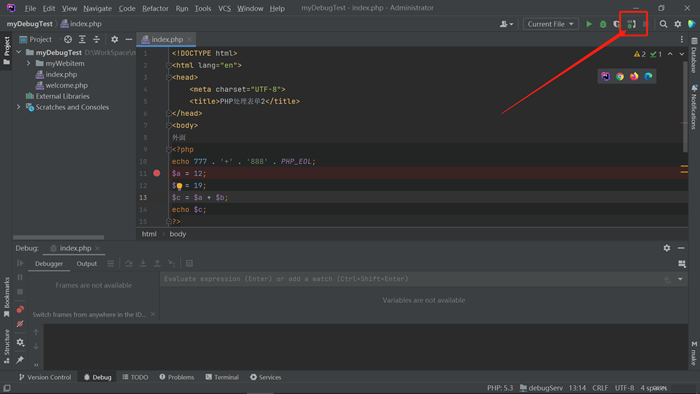Select welcome.php in the project tree

pos(67,85)
